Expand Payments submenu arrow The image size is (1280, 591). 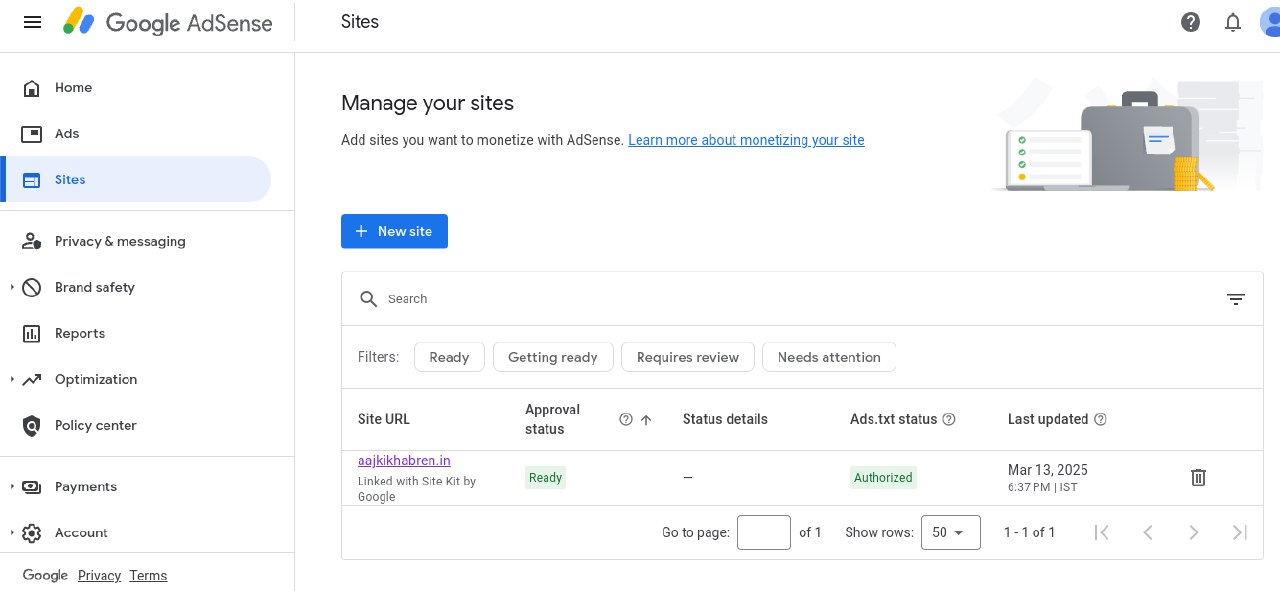point(12,487)
